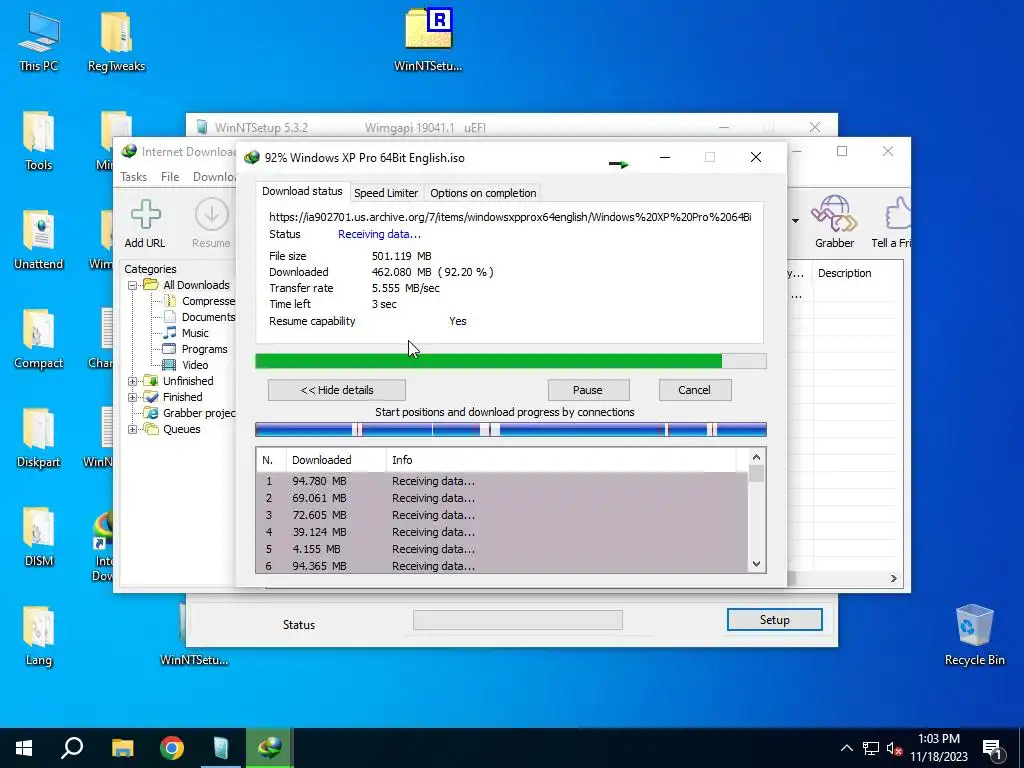
Task: Click the Resume toolbar button in IDM
Action: pyautogui.click(x=211, y=224)
